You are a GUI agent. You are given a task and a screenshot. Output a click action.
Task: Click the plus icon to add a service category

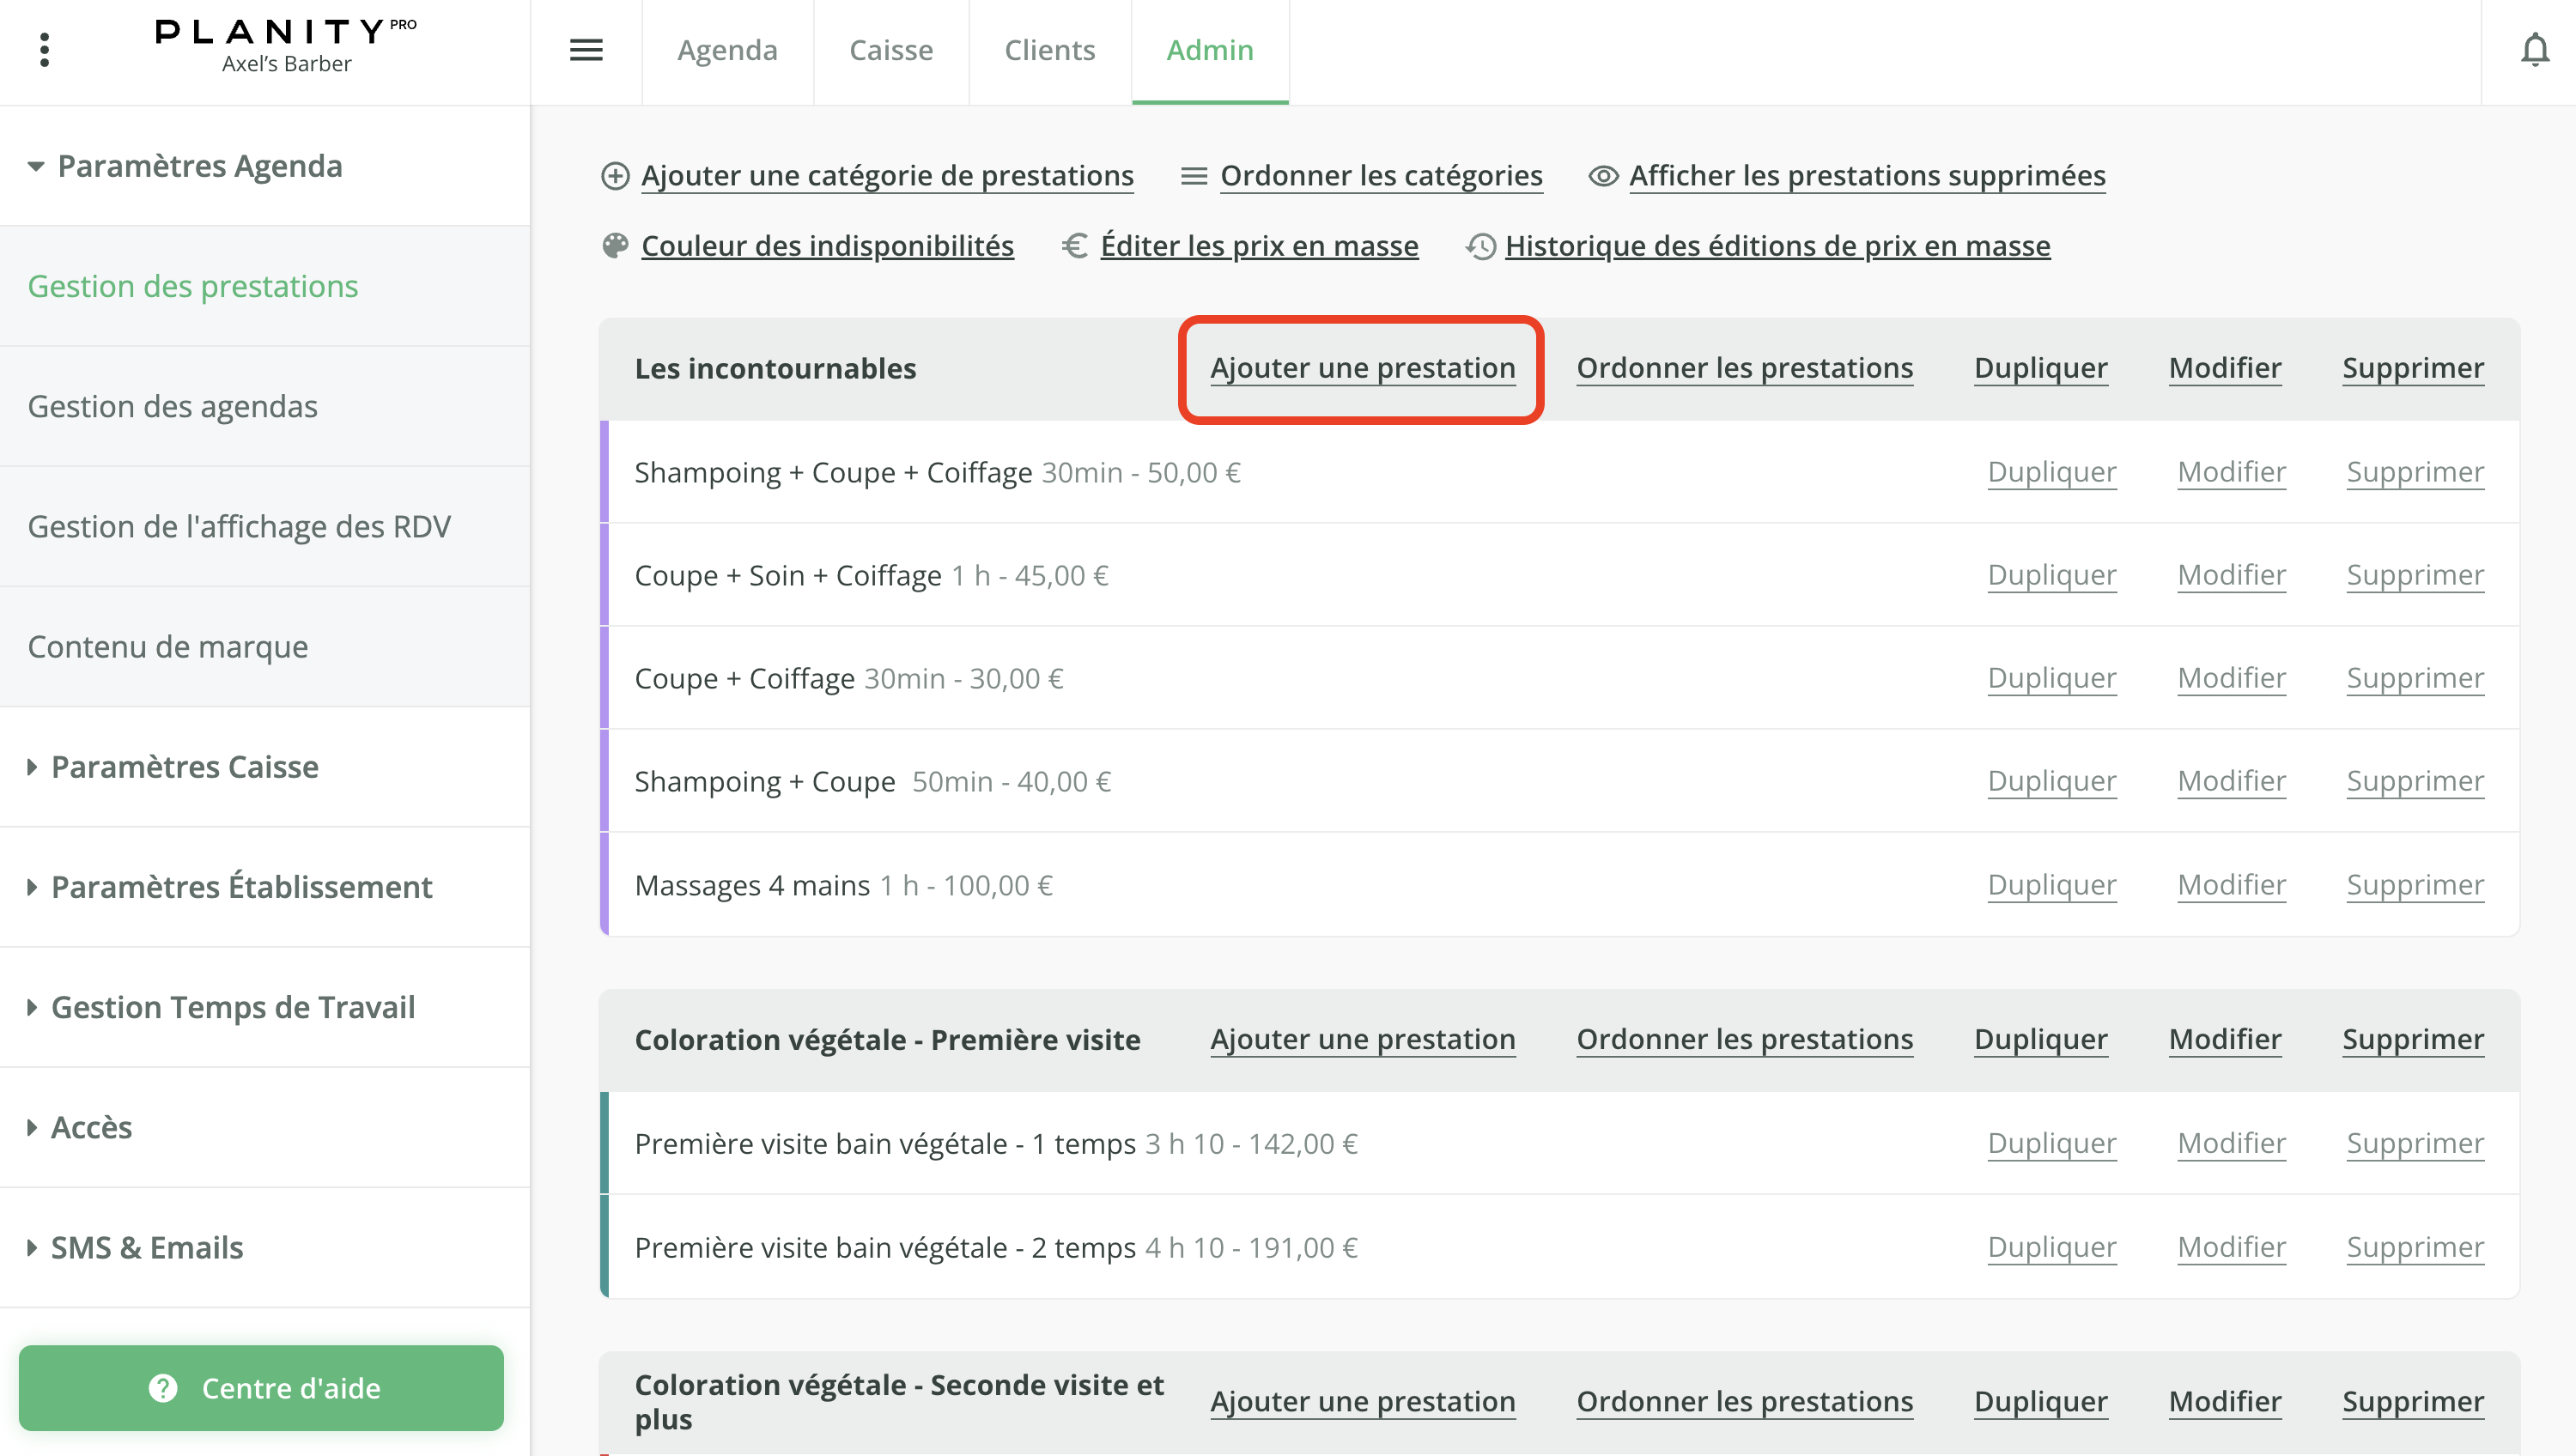[615, 175]
